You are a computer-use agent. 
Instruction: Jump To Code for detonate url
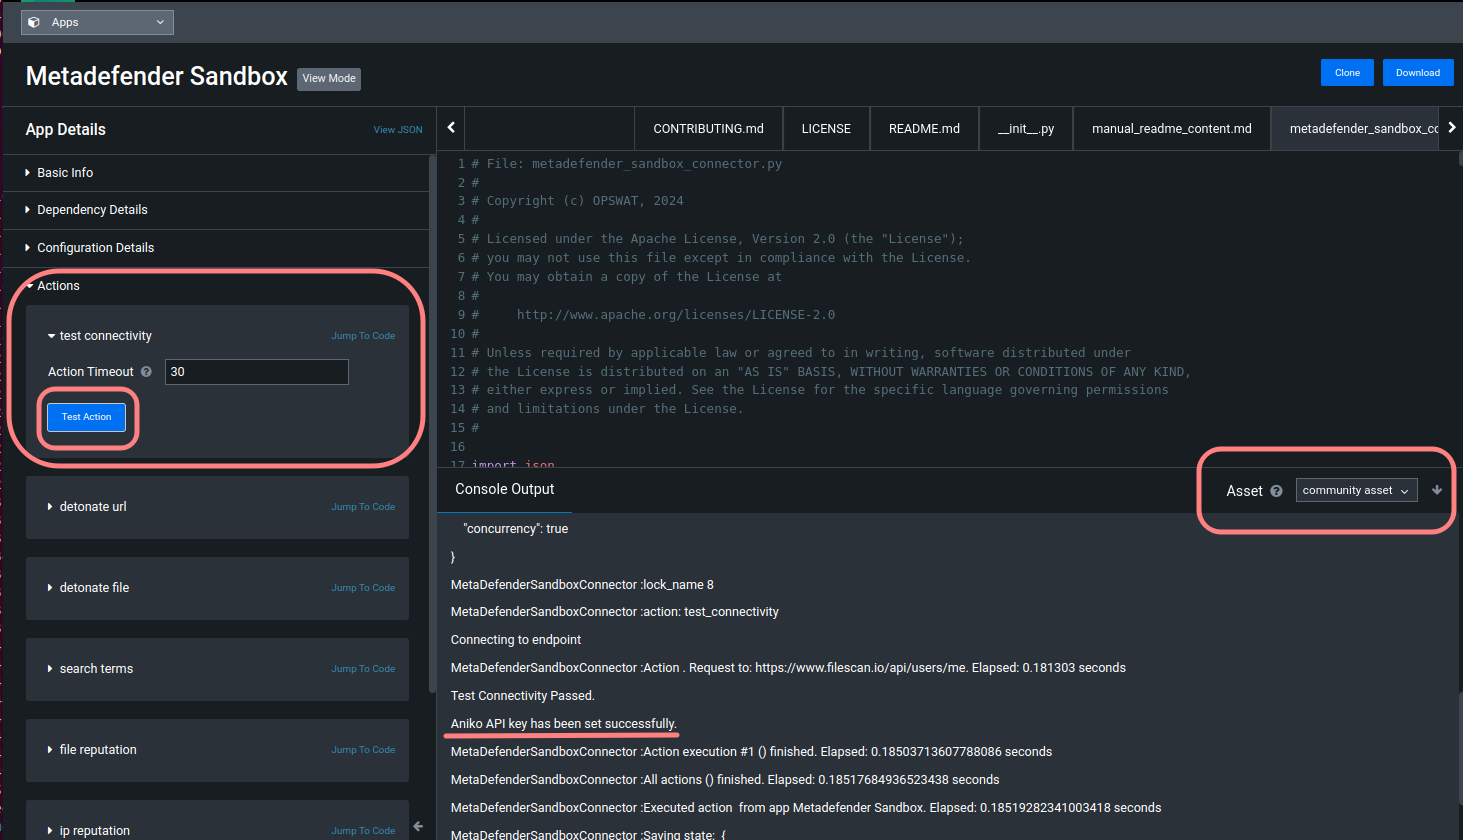(x=363, y=507)
